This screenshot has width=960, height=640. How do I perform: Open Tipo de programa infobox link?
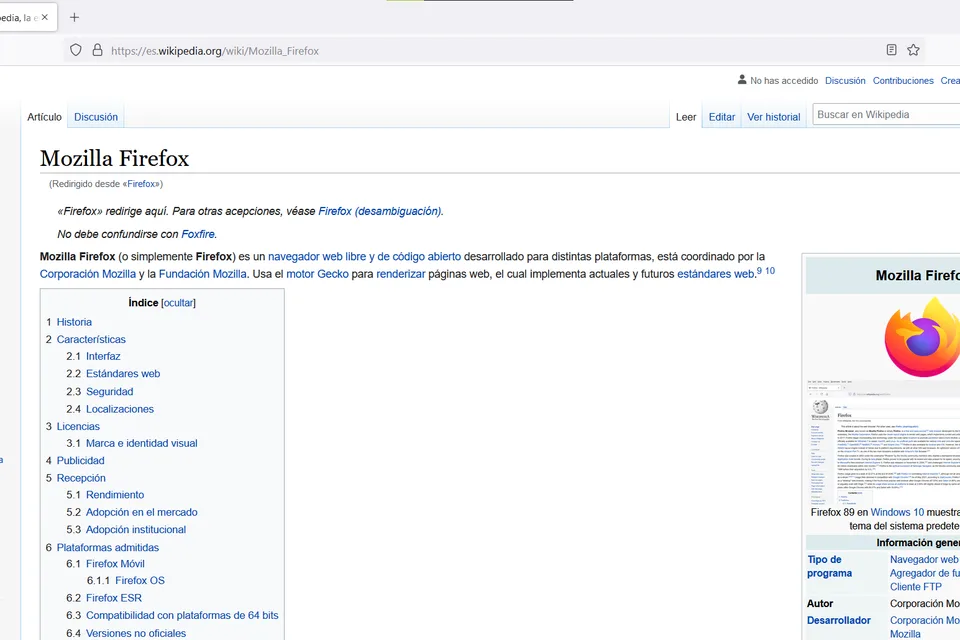point(829,567)
